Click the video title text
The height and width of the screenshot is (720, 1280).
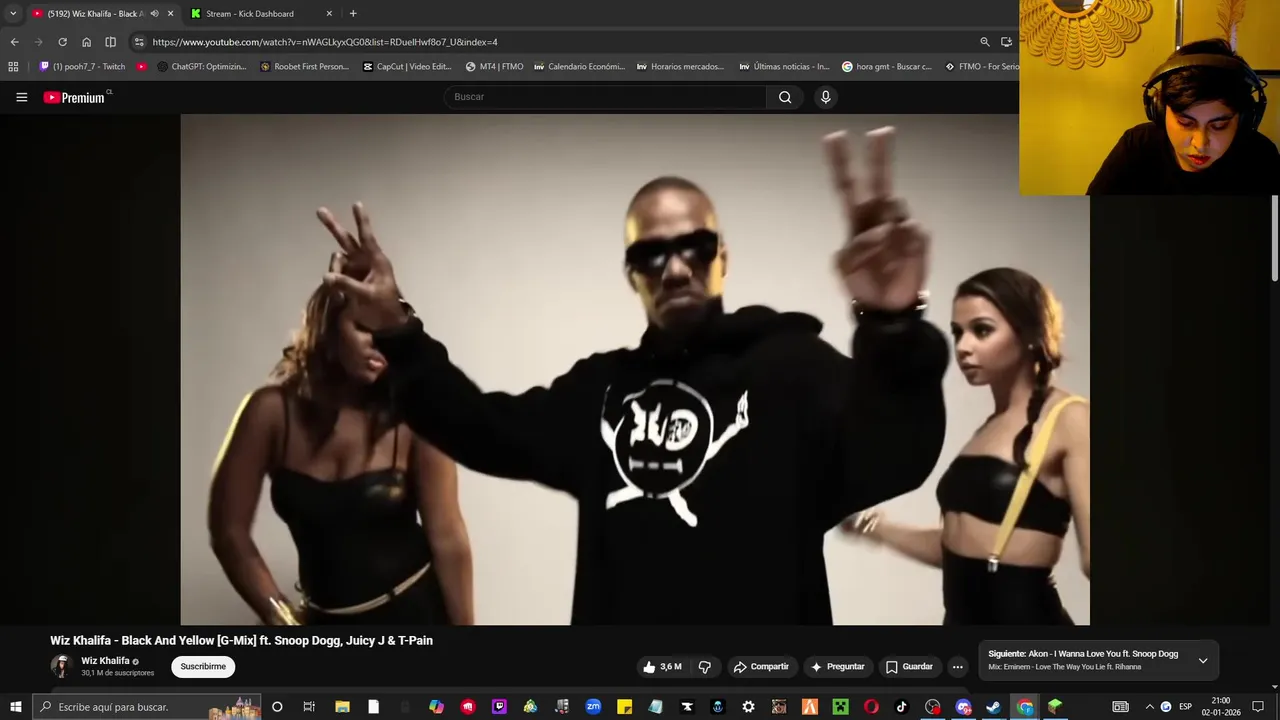pyautogui.click(x=241, y=641)
